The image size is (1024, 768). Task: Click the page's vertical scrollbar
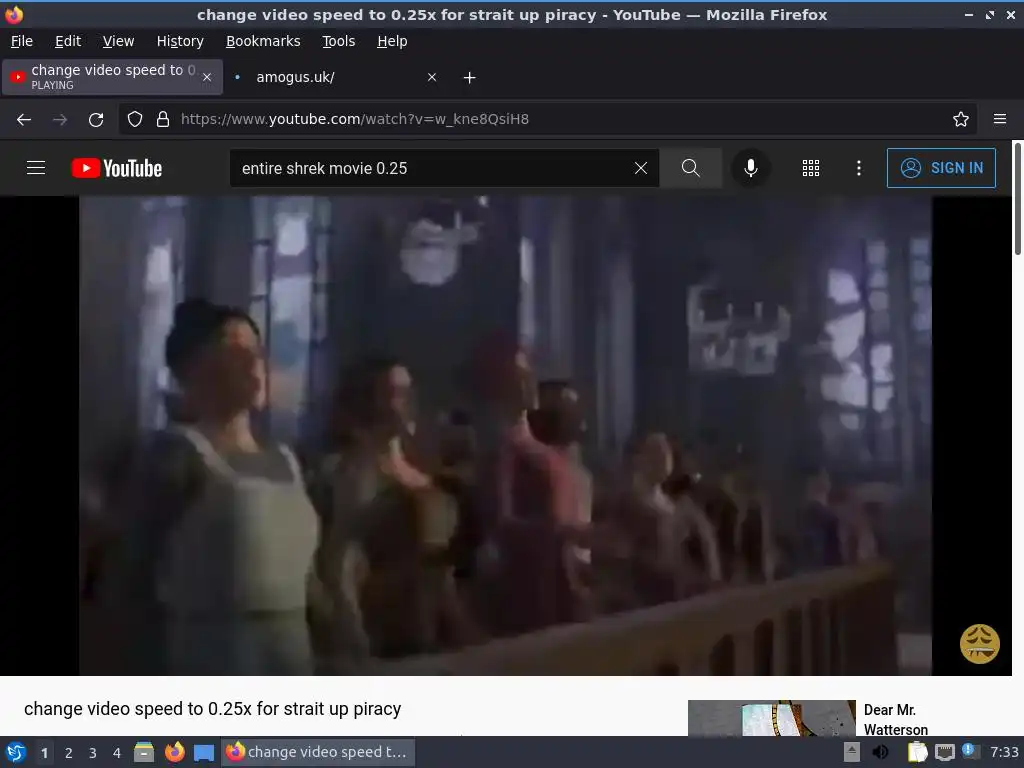coord(1017,199)
